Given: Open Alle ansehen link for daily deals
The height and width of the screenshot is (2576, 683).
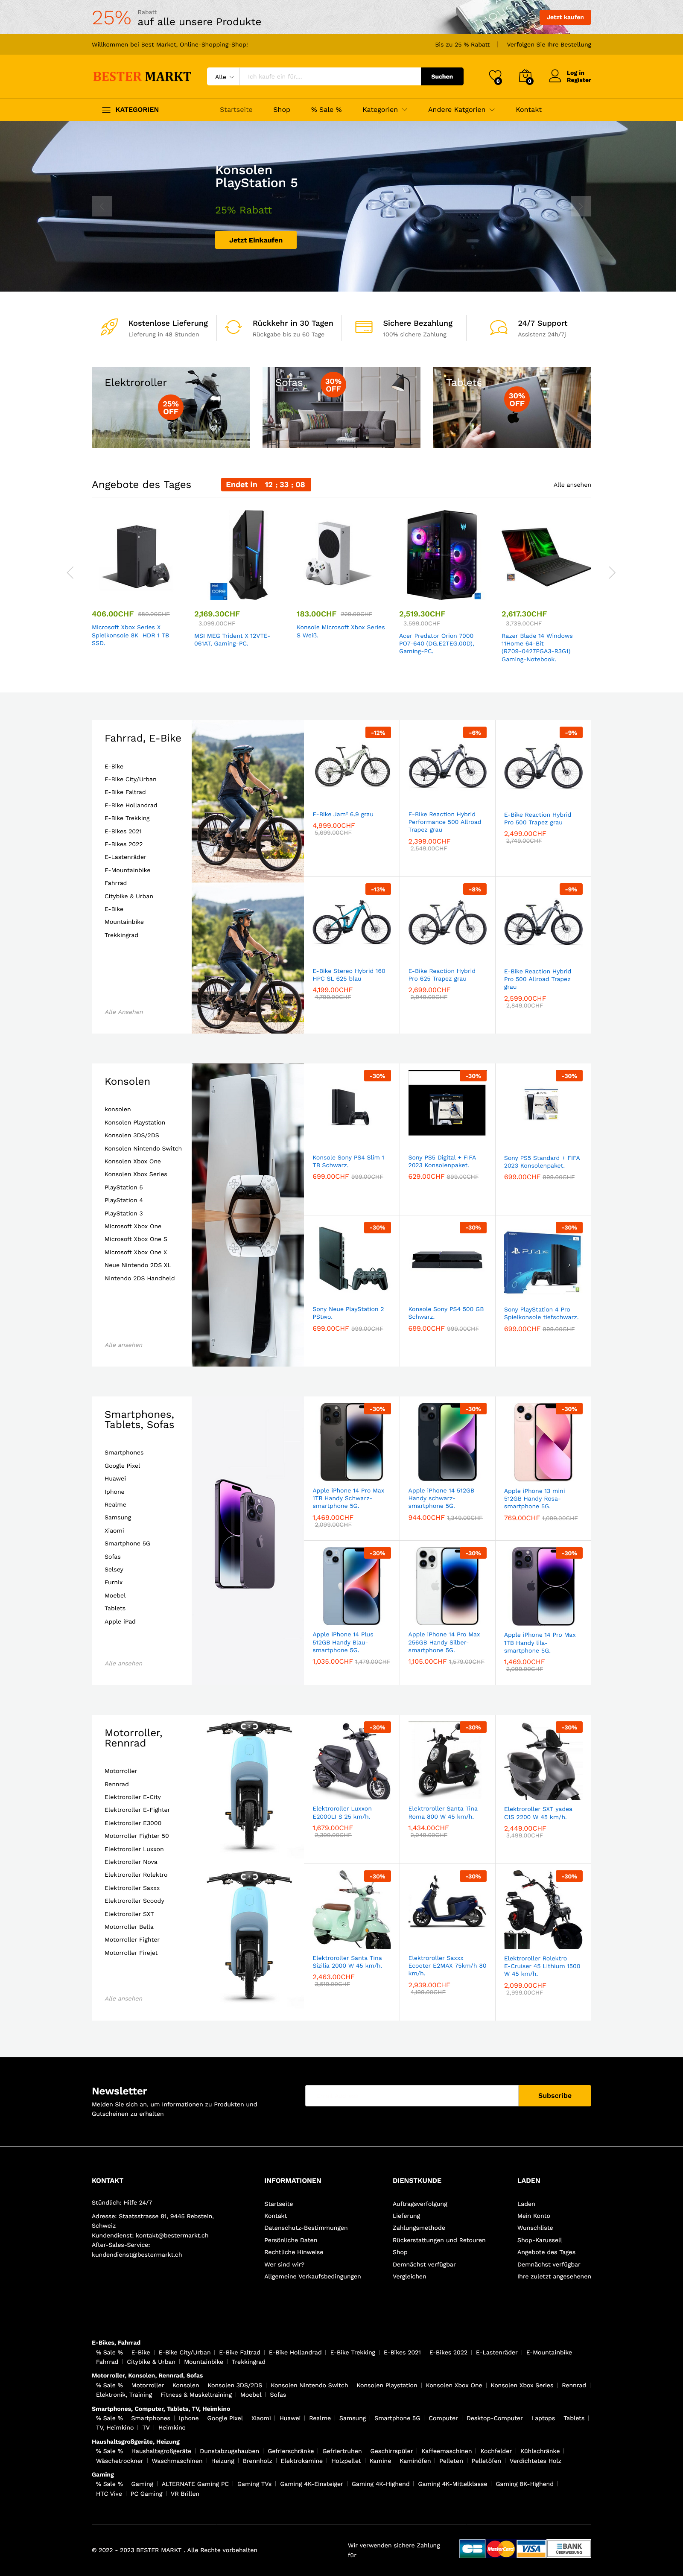Looking at the screenshot, I should pyautogui.click(x=572, y=485).
